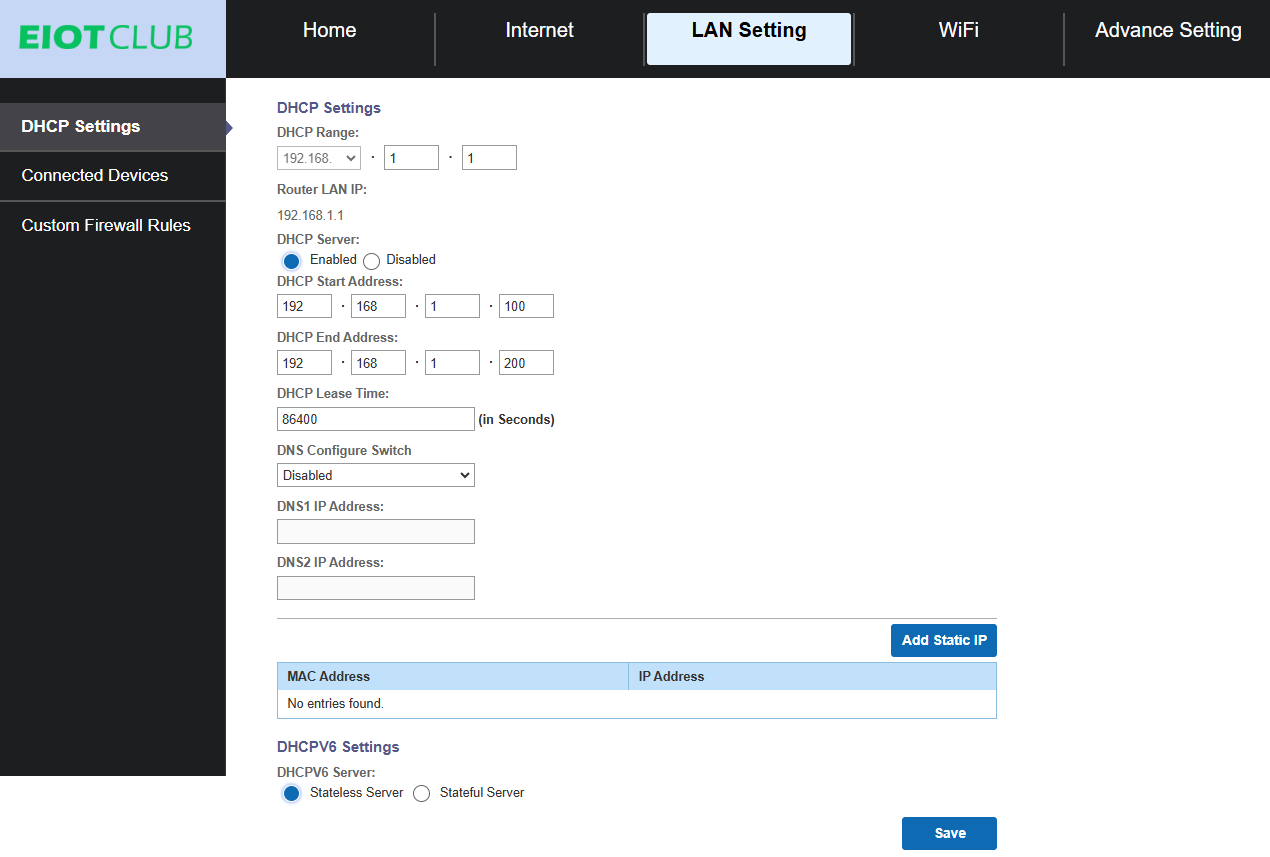Choose Stateless Server for DHCPV6
Viewport: 1270px width, 857px height.
[x=291, y=794]
